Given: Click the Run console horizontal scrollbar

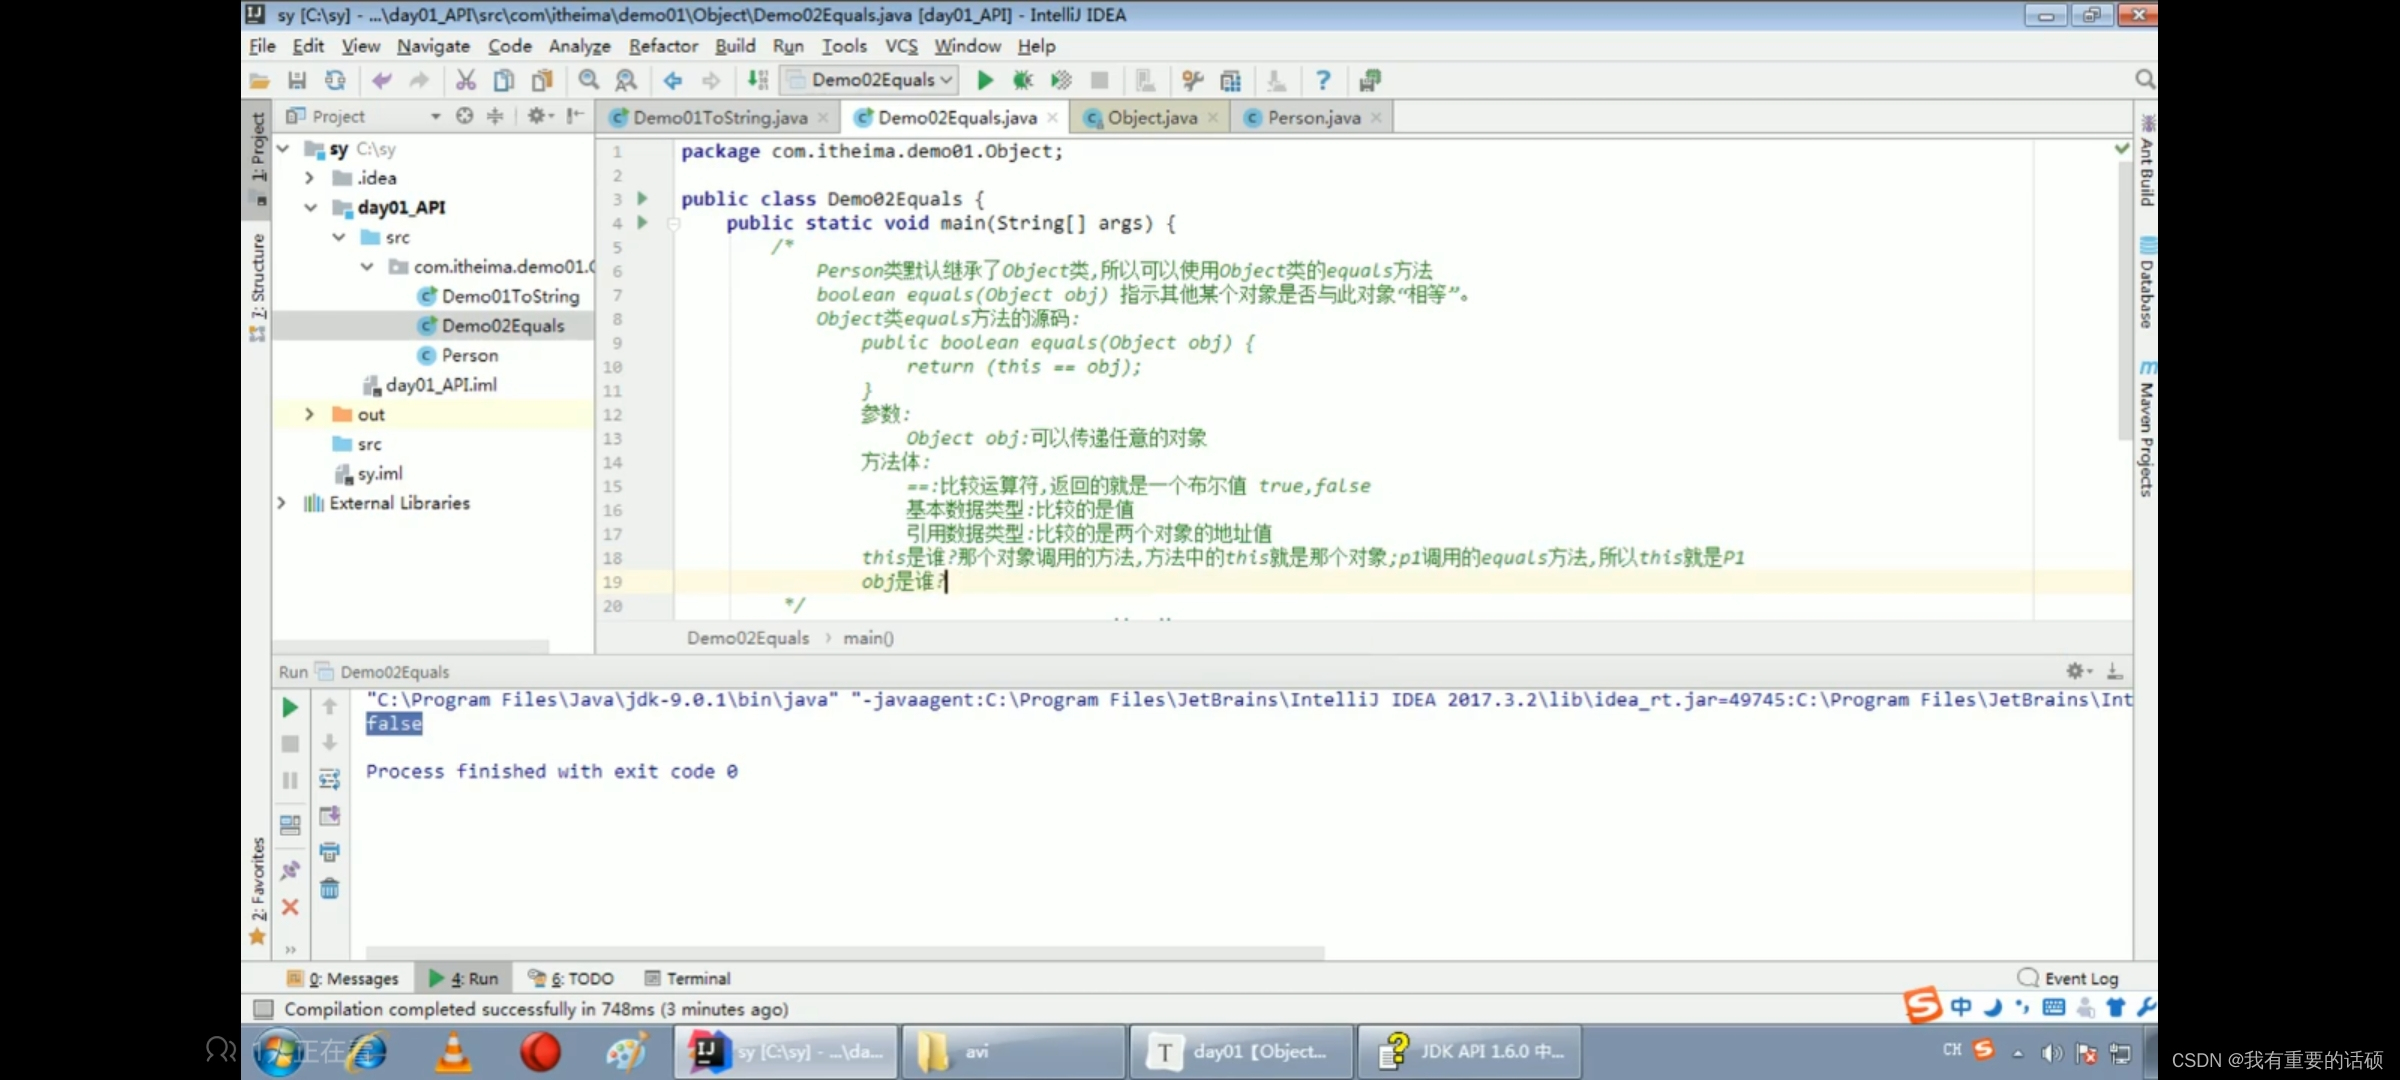Looking at the screenshot, I should click(x=845, y=952).
